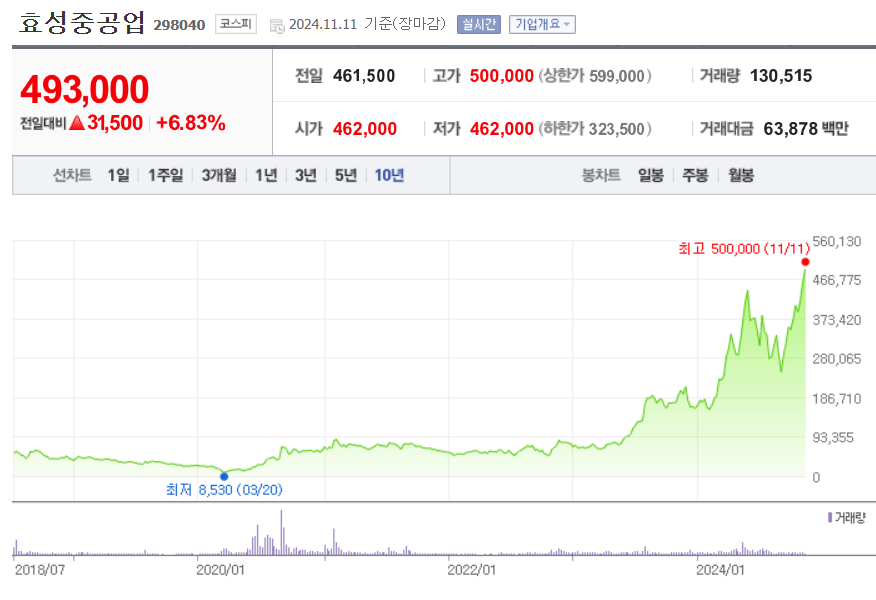Screen dimensions: 876x600
Task: Click the 2020/01 axis label
Action: coord(220,570)
